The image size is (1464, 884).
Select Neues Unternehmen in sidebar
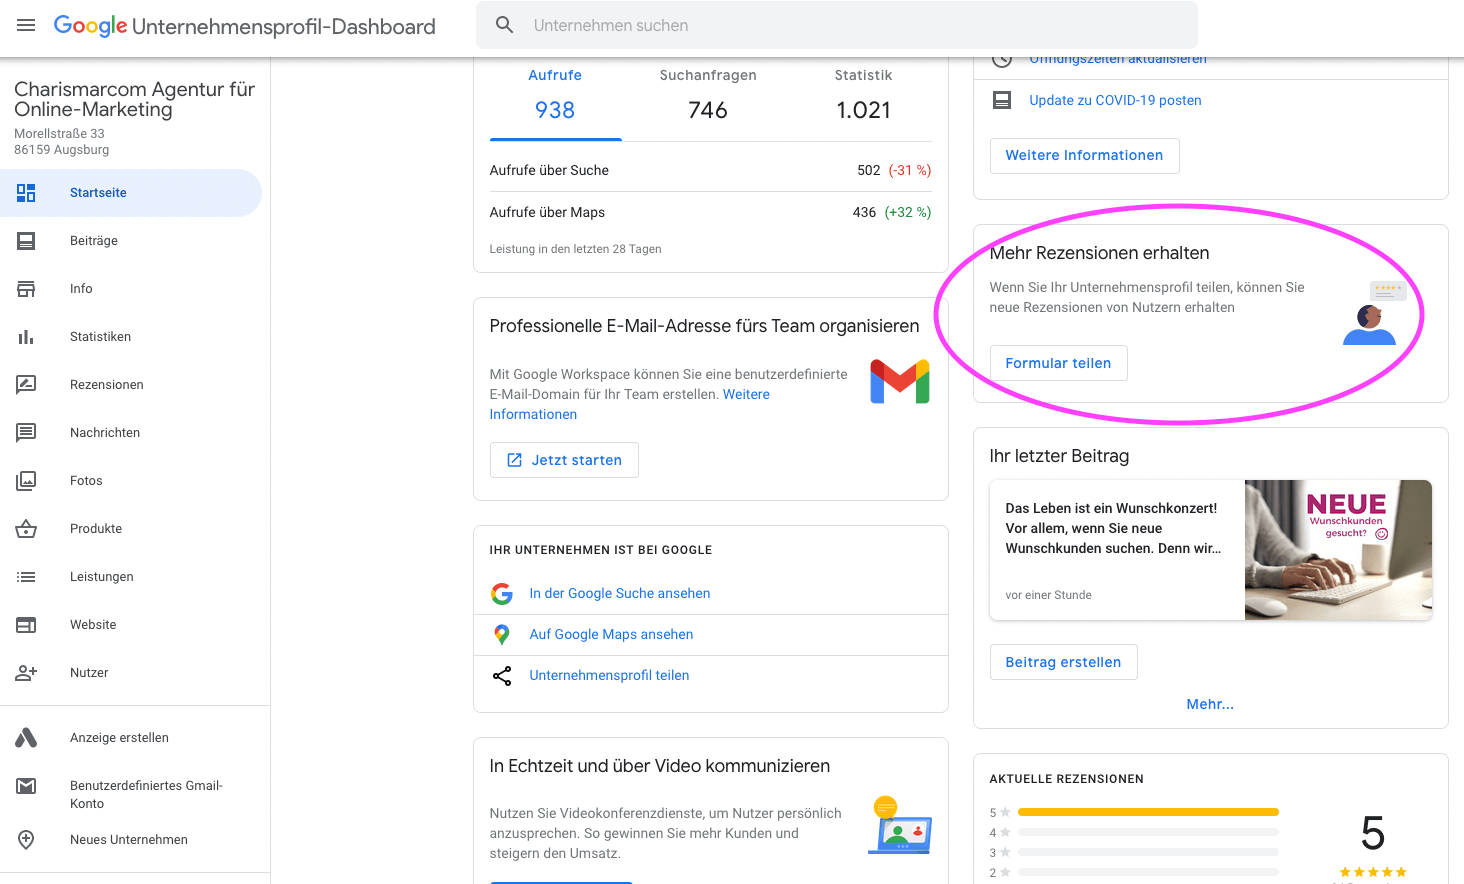click(131, 840)
